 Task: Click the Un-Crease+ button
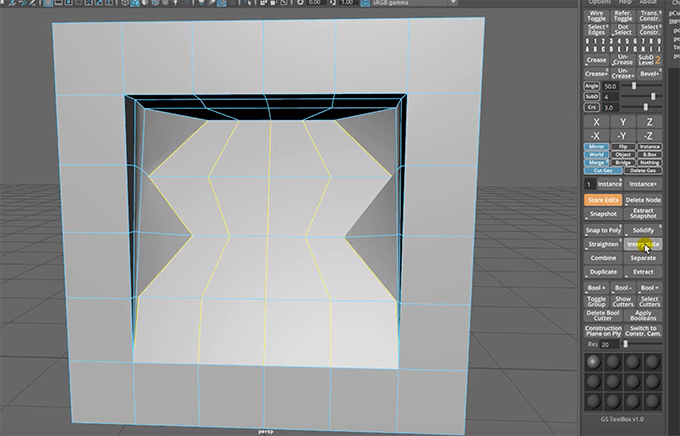pyautogui.click(x=623, y=74)
